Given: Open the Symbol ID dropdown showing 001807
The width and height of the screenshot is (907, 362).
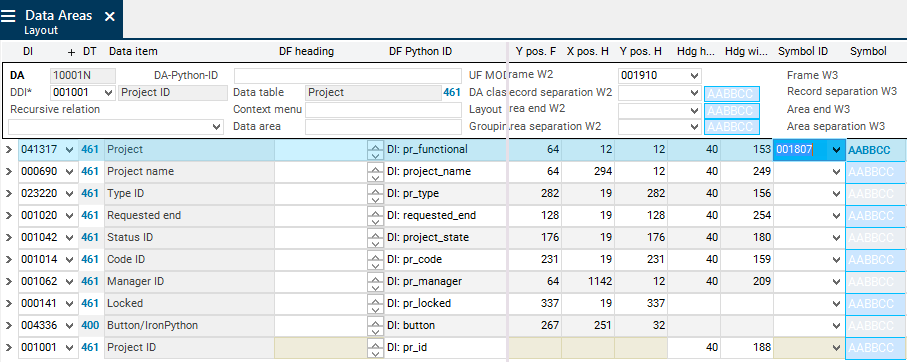Looking at the screenshot, I should point(836,150).
